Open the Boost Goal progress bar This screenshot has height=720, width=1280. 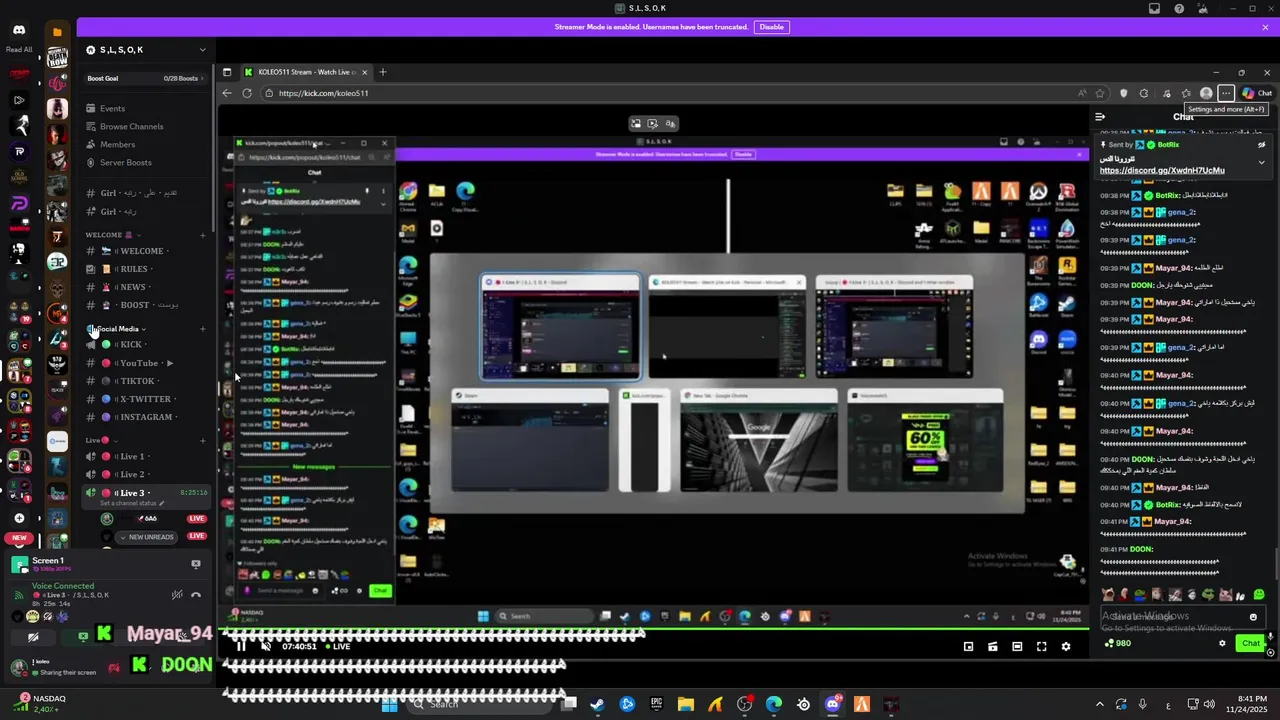pyautogui.click(x=146, y=78)
